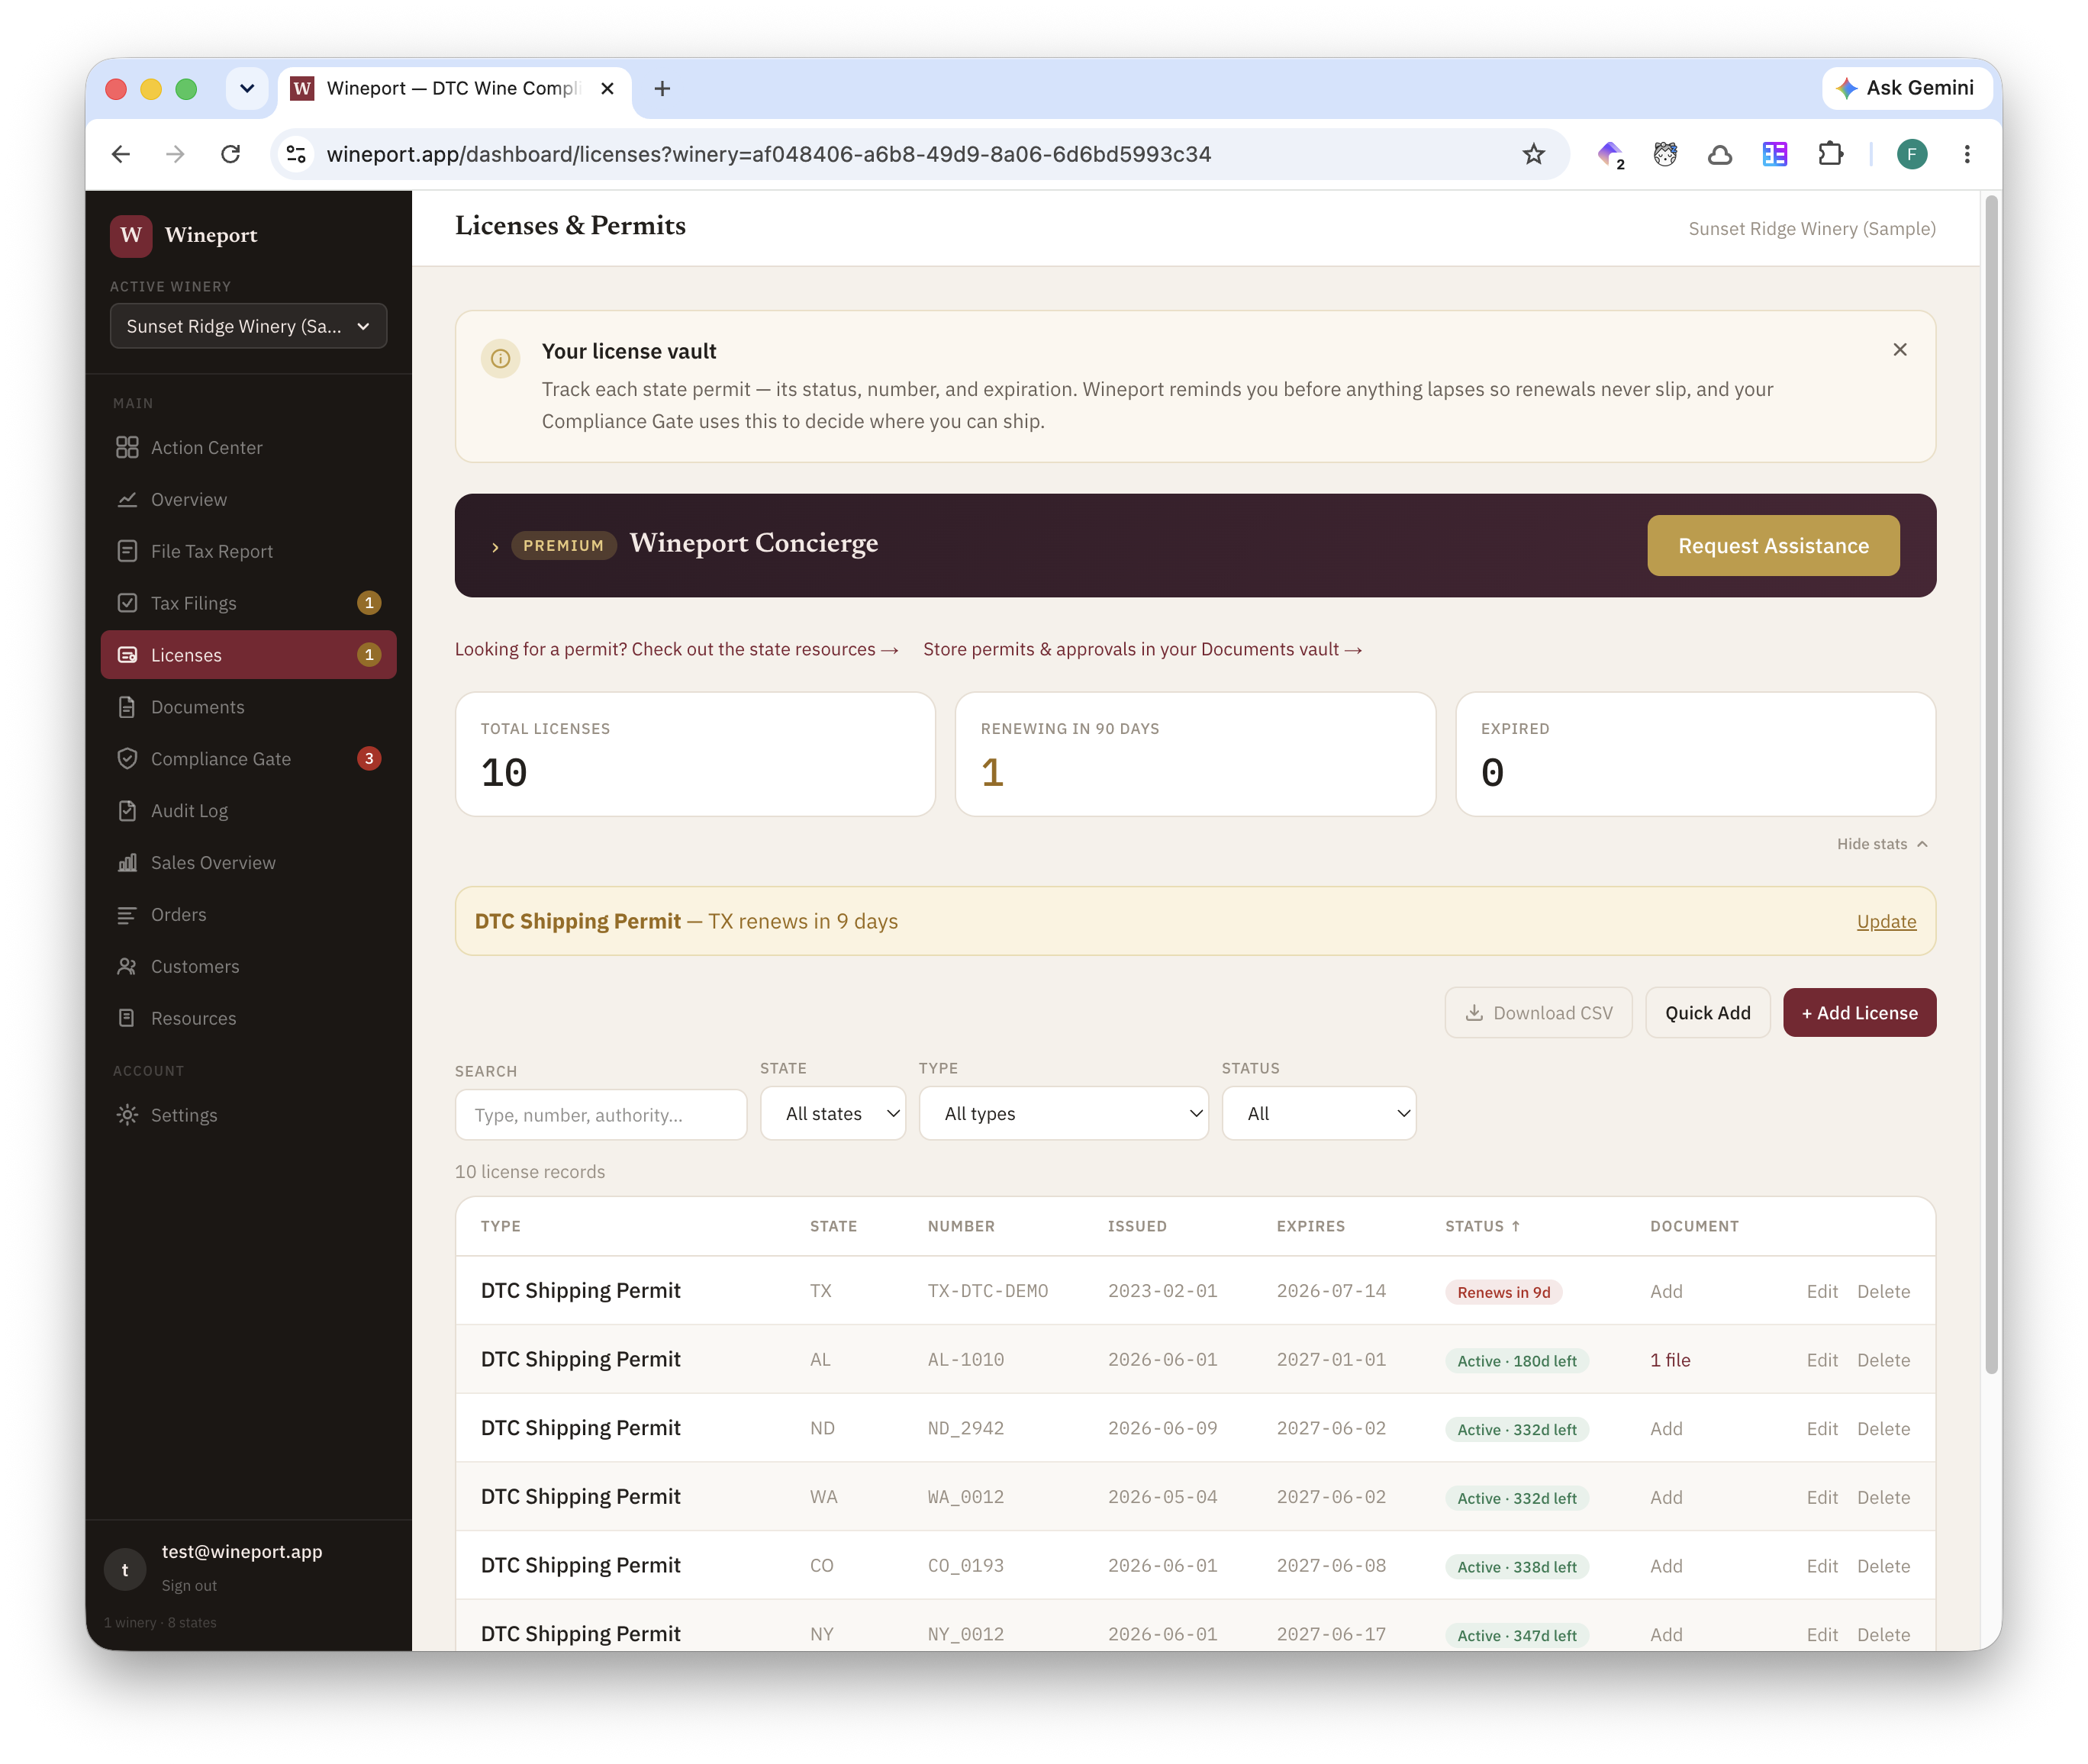Open Action Center in the sidebar
The width and height of the screenshot is (2088, 1764).
(248, 447)
